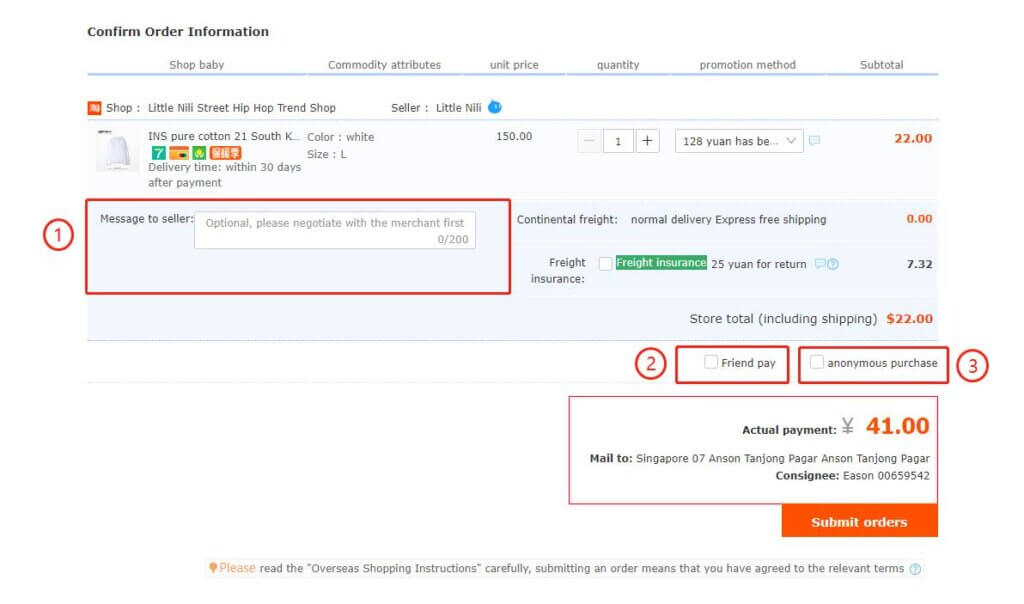Decrease quantity with the minus button
Image resolution: width=1024 pixels, height=604 pixels.
[589, 141]
